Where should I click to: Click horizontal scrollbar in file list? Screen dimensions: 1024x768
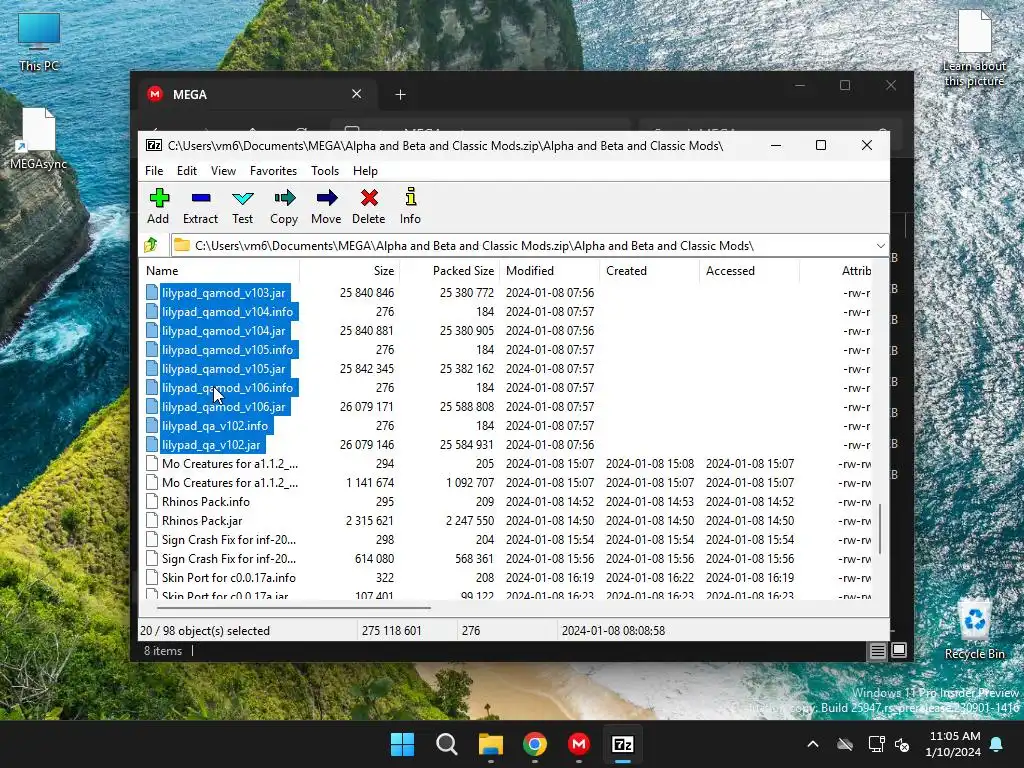point(294,607)
